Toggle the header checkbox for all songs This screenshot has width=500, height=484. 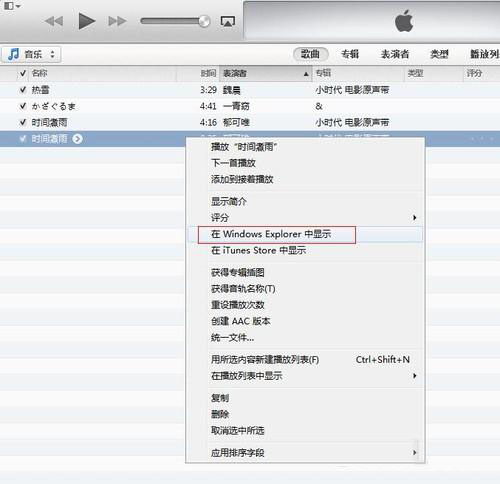coord(23,73)
